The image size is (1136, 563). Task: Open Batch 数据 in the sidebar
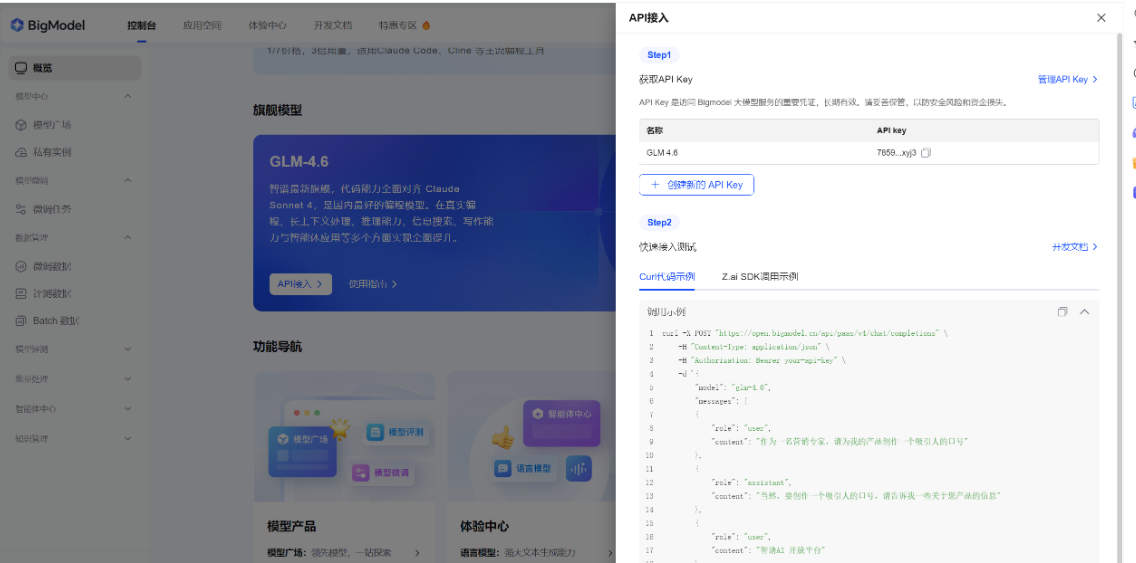[55, 321]
